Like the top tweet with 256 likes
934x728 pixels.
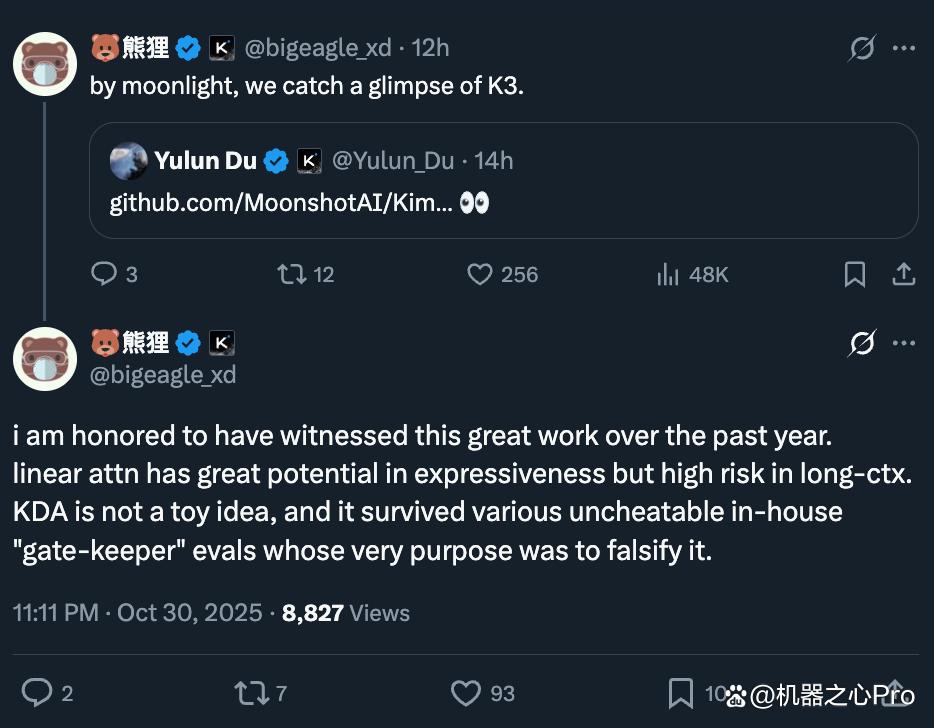[x=481, y=274]
